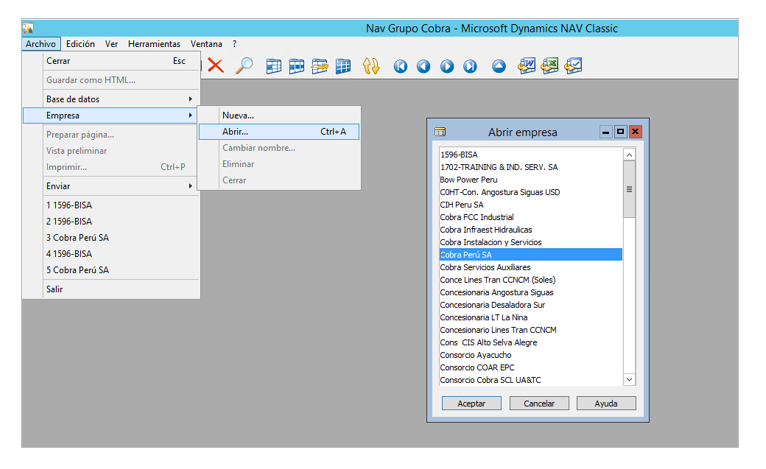This screenshot has height=469, width=766.
Task: Click the send to Excel icon
Action: coord(550,65)
